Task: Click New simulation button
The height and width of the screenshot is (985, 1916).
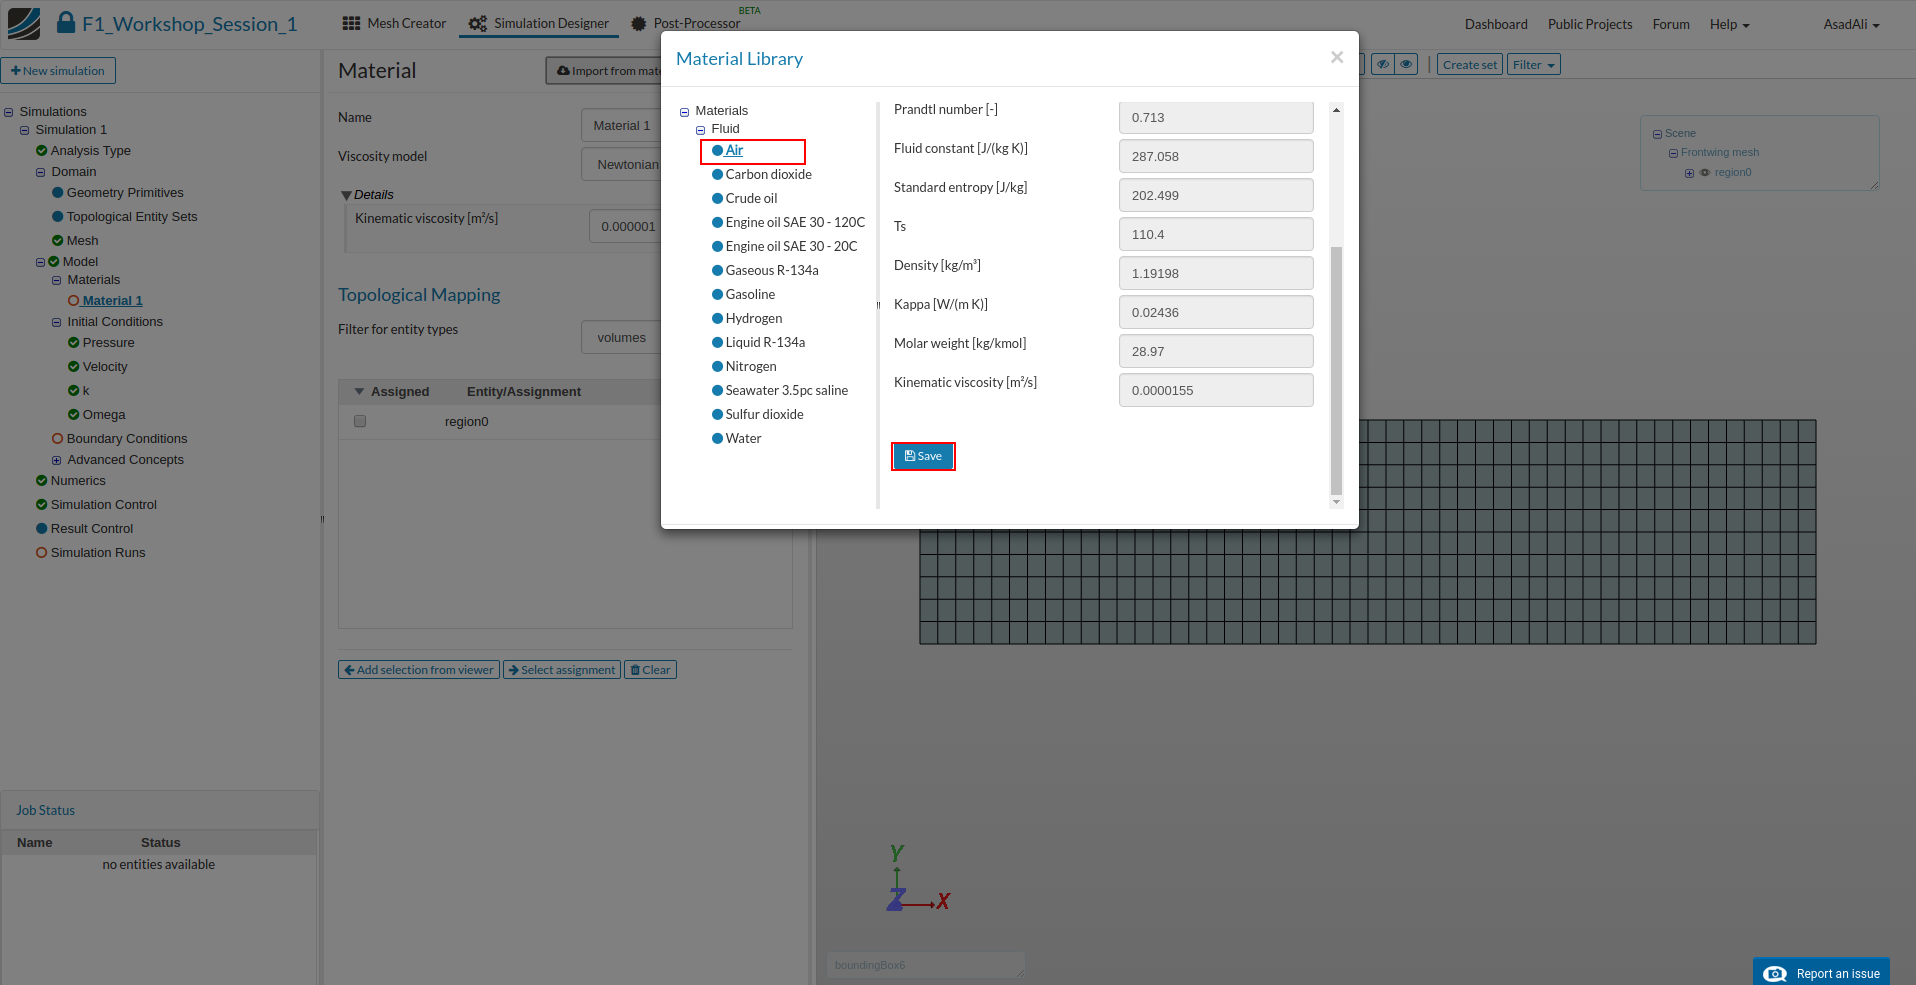Action: [58, 71]
